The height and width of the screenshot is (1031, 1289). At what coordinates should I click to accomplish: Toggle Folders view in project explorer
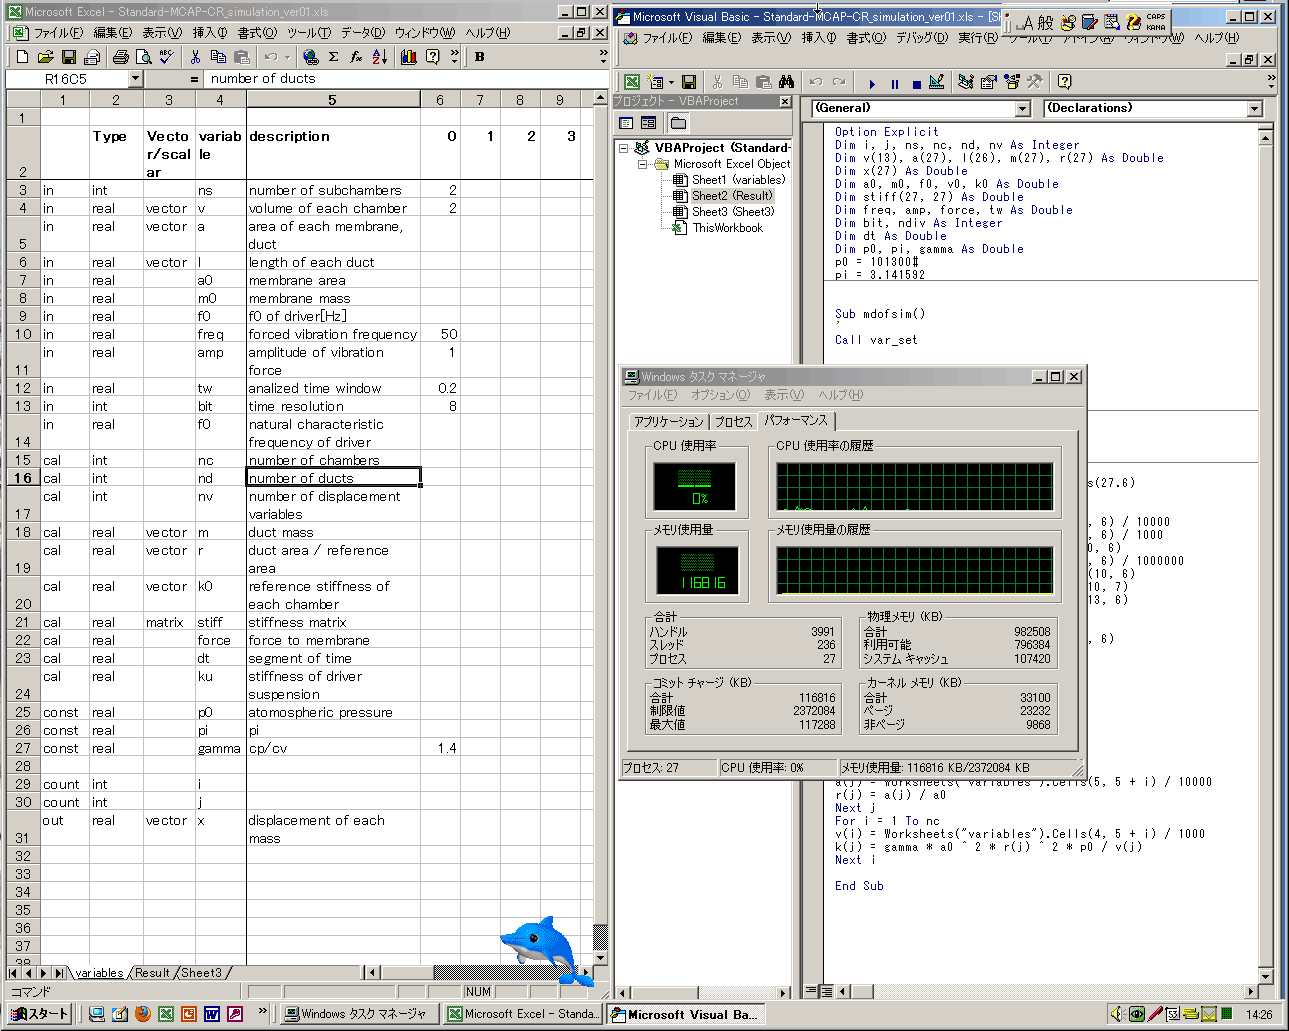pos(678,123)
